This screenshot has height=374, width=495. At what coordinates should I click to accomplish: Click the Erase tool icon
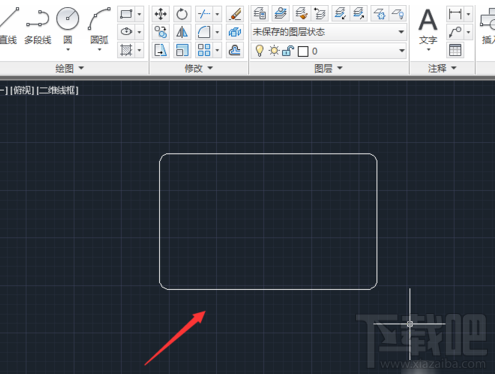tap(235, 14)
